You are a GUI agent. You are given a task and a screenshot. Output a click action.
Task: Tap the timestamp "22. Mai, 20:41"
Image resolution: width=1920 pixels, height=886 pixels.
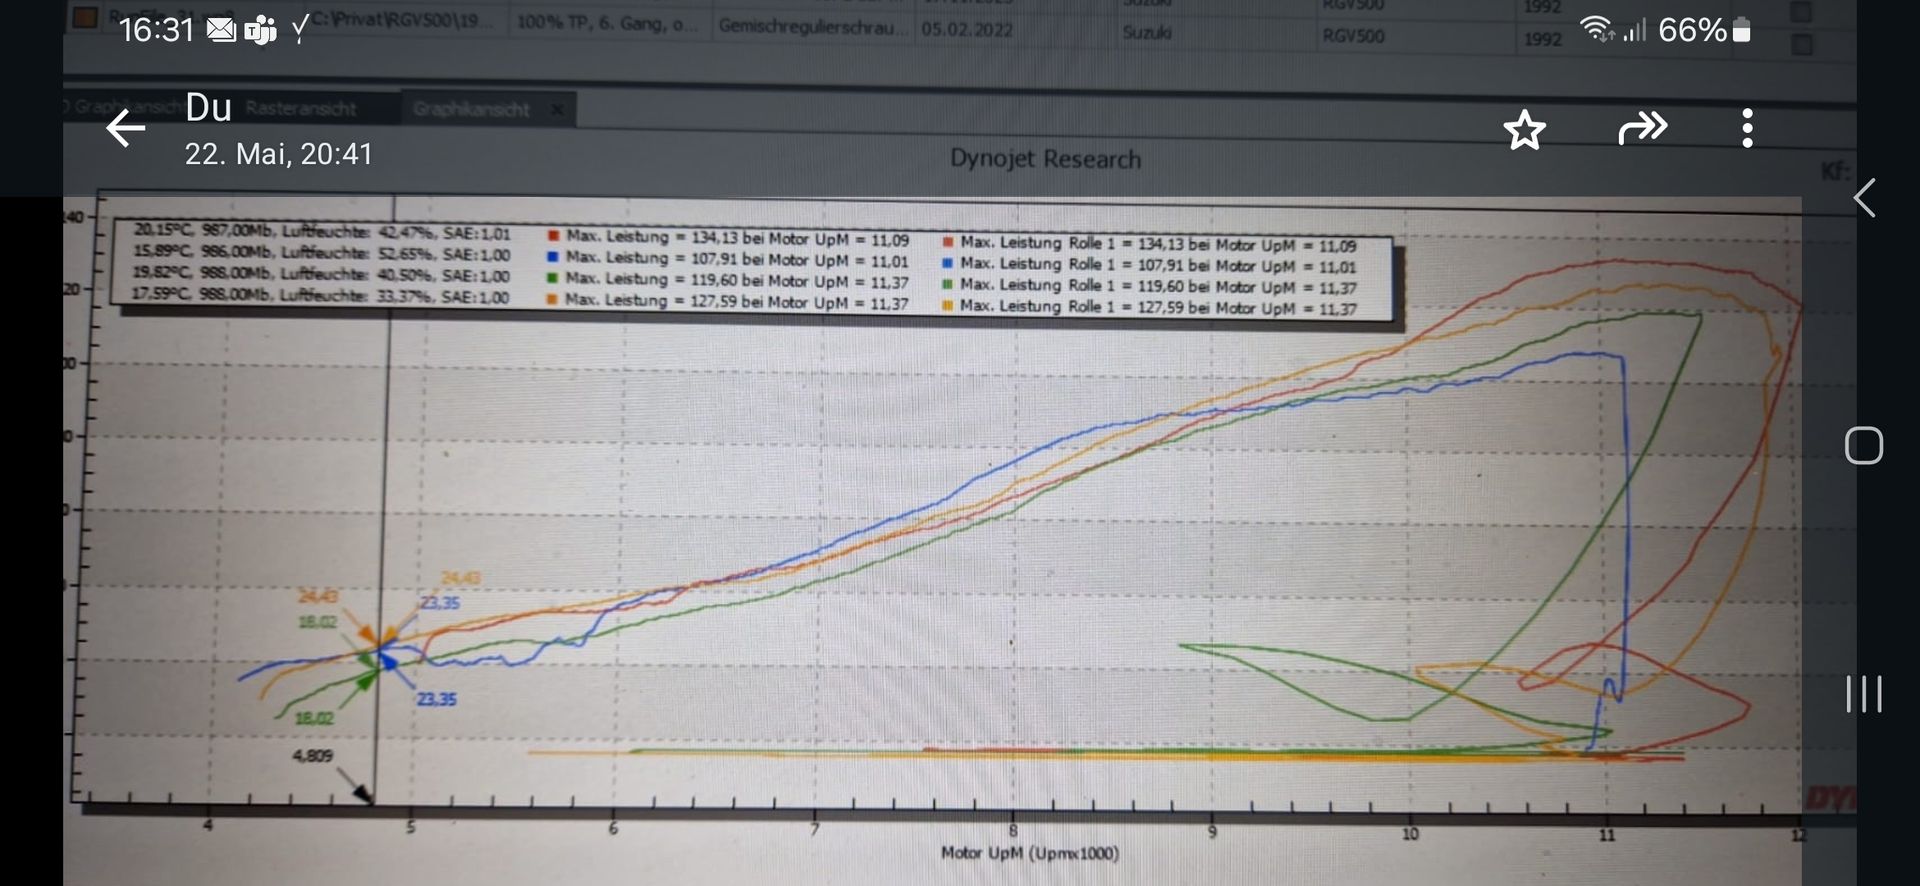278,154
